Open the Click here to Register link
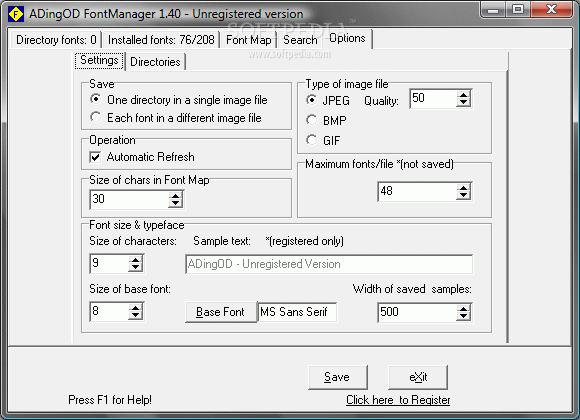580x420 pixels. [398, 400]
